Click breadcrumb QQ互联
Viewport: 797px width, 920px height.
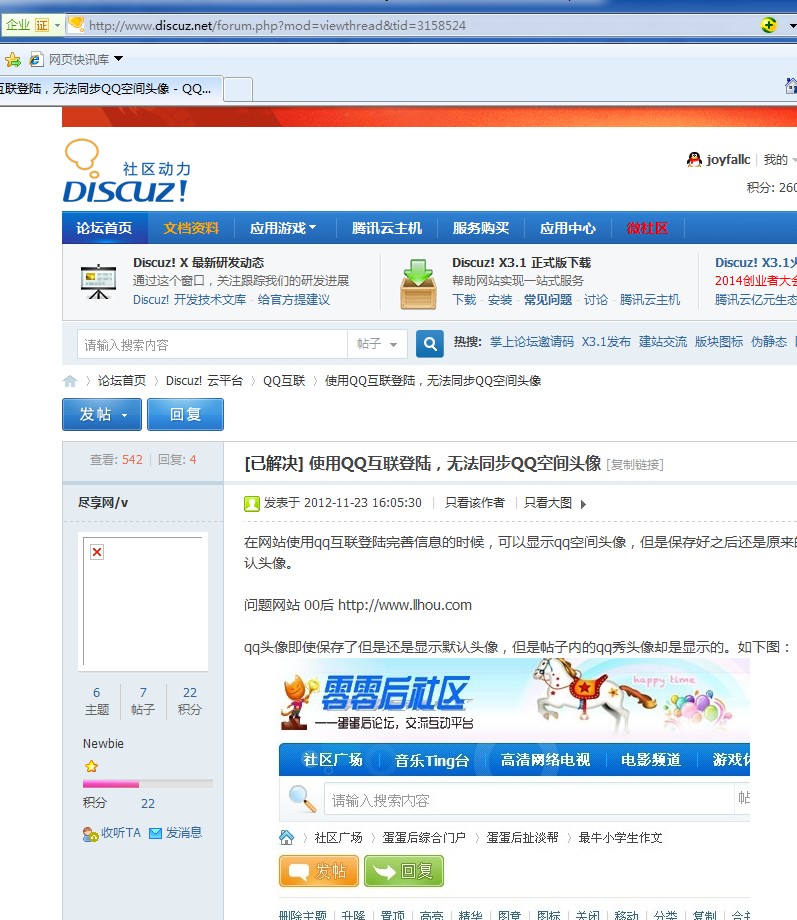coord(284,381)
